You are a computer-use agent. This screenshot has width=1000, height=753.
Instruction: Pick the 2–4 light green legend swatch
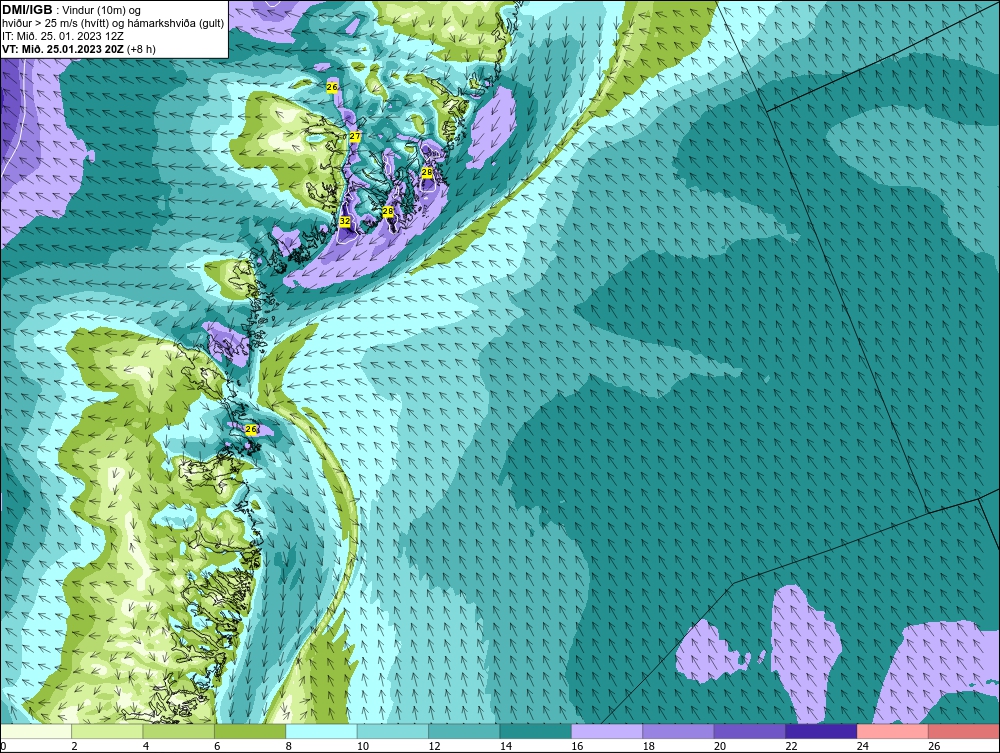pos(107,731)
